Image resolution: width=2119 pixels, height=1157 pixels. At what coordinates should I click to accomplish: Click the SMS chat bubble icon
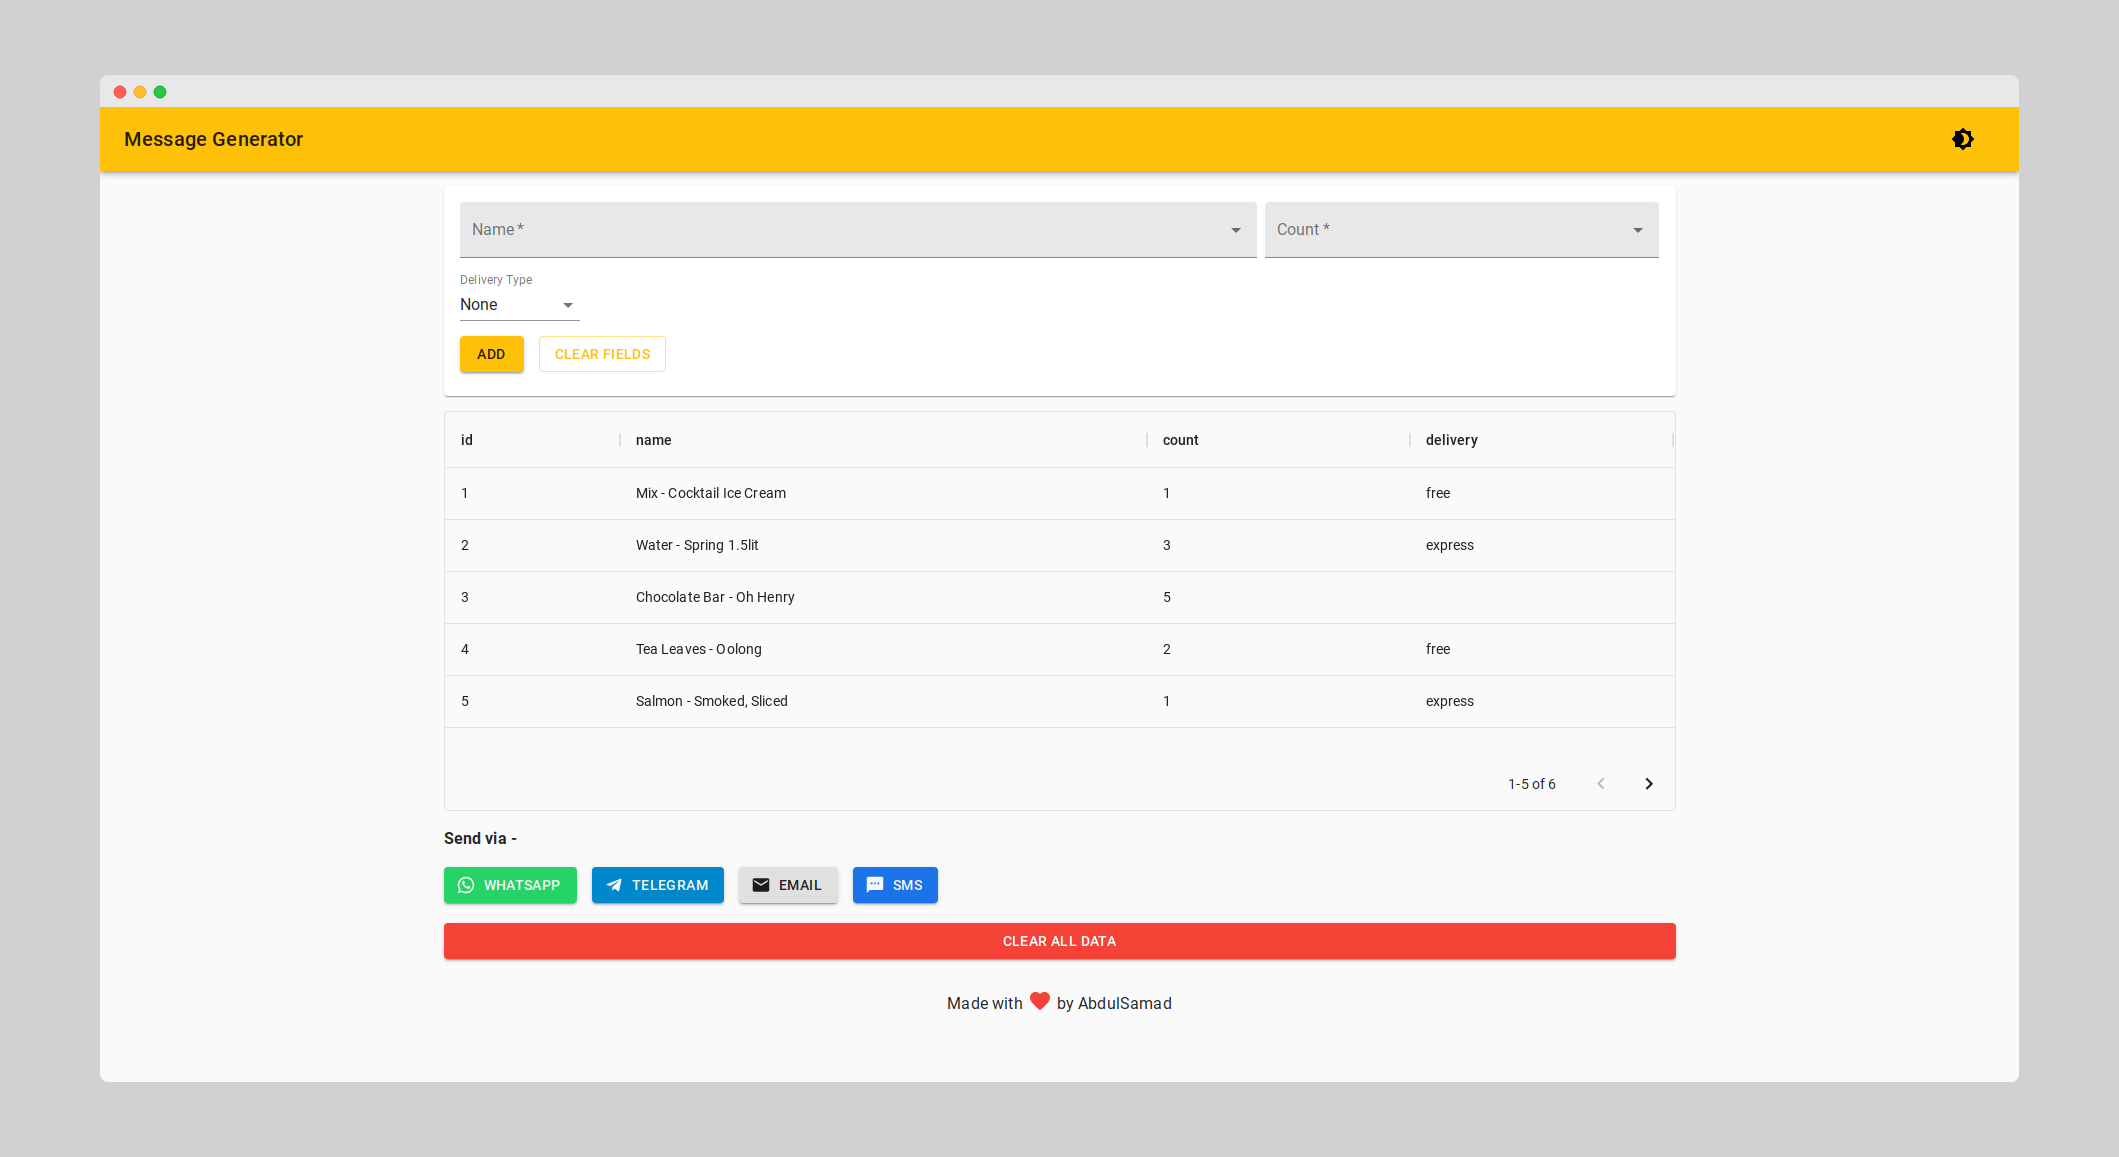[875, 885]
